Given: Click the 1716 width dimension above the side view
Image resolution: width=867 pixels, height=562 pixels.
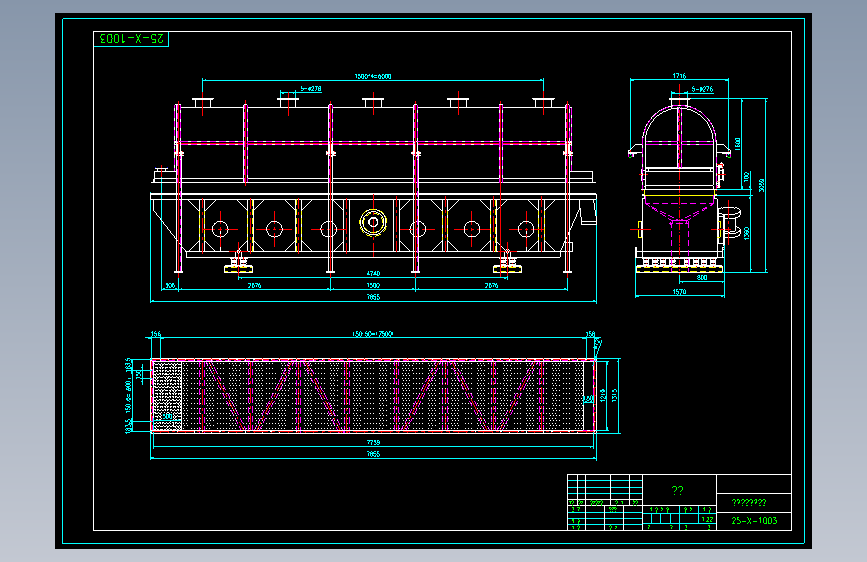Looking at the screenshot, I should tap(679, 76).
